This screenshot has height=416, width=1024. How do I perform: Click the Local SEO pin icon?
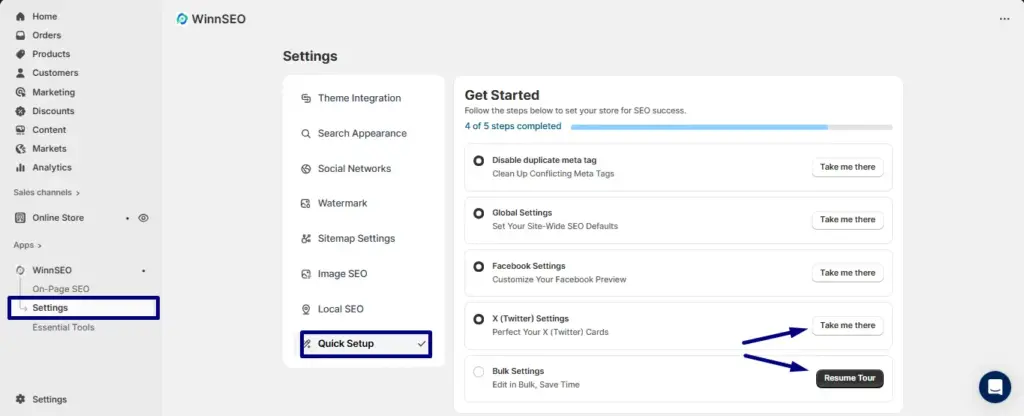(x=306, y=309)
